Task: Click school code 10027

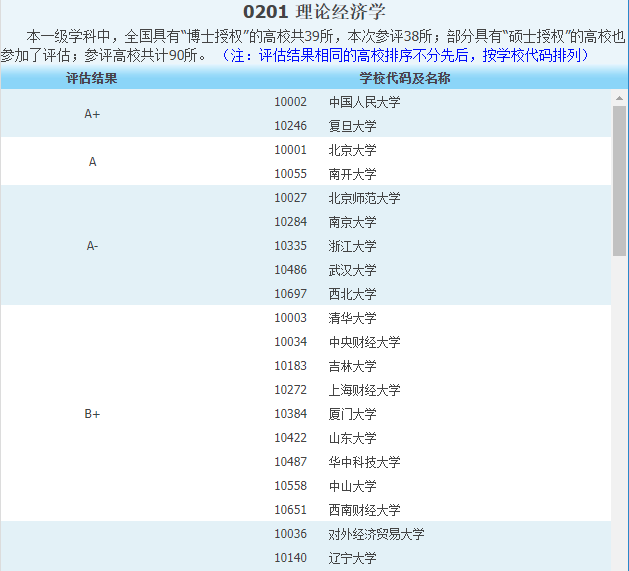Action: click(x=290, y=198)
